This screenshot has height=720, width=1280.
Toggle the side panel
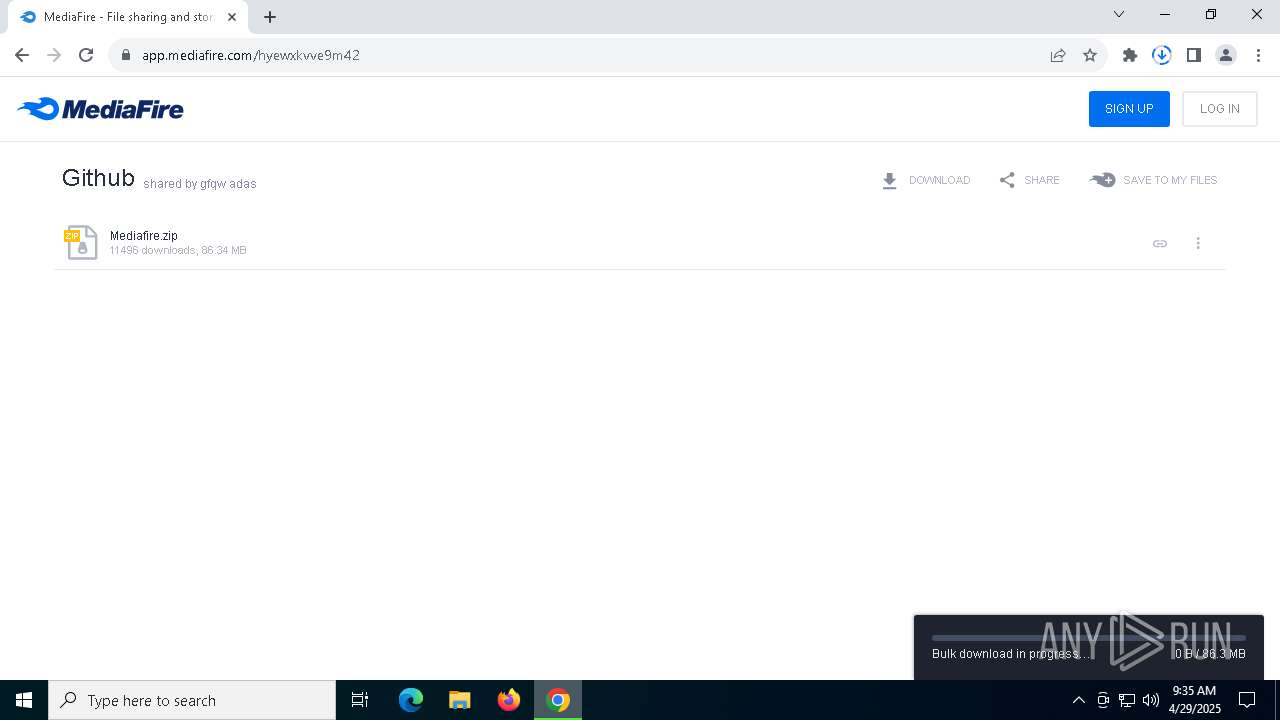[x=1194, y=55]
